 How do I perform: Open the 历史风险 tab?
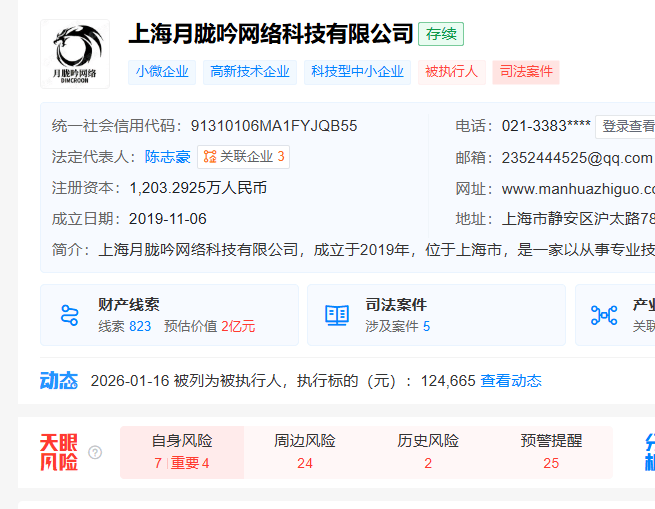pyautogui.click(x=428, y=452)
